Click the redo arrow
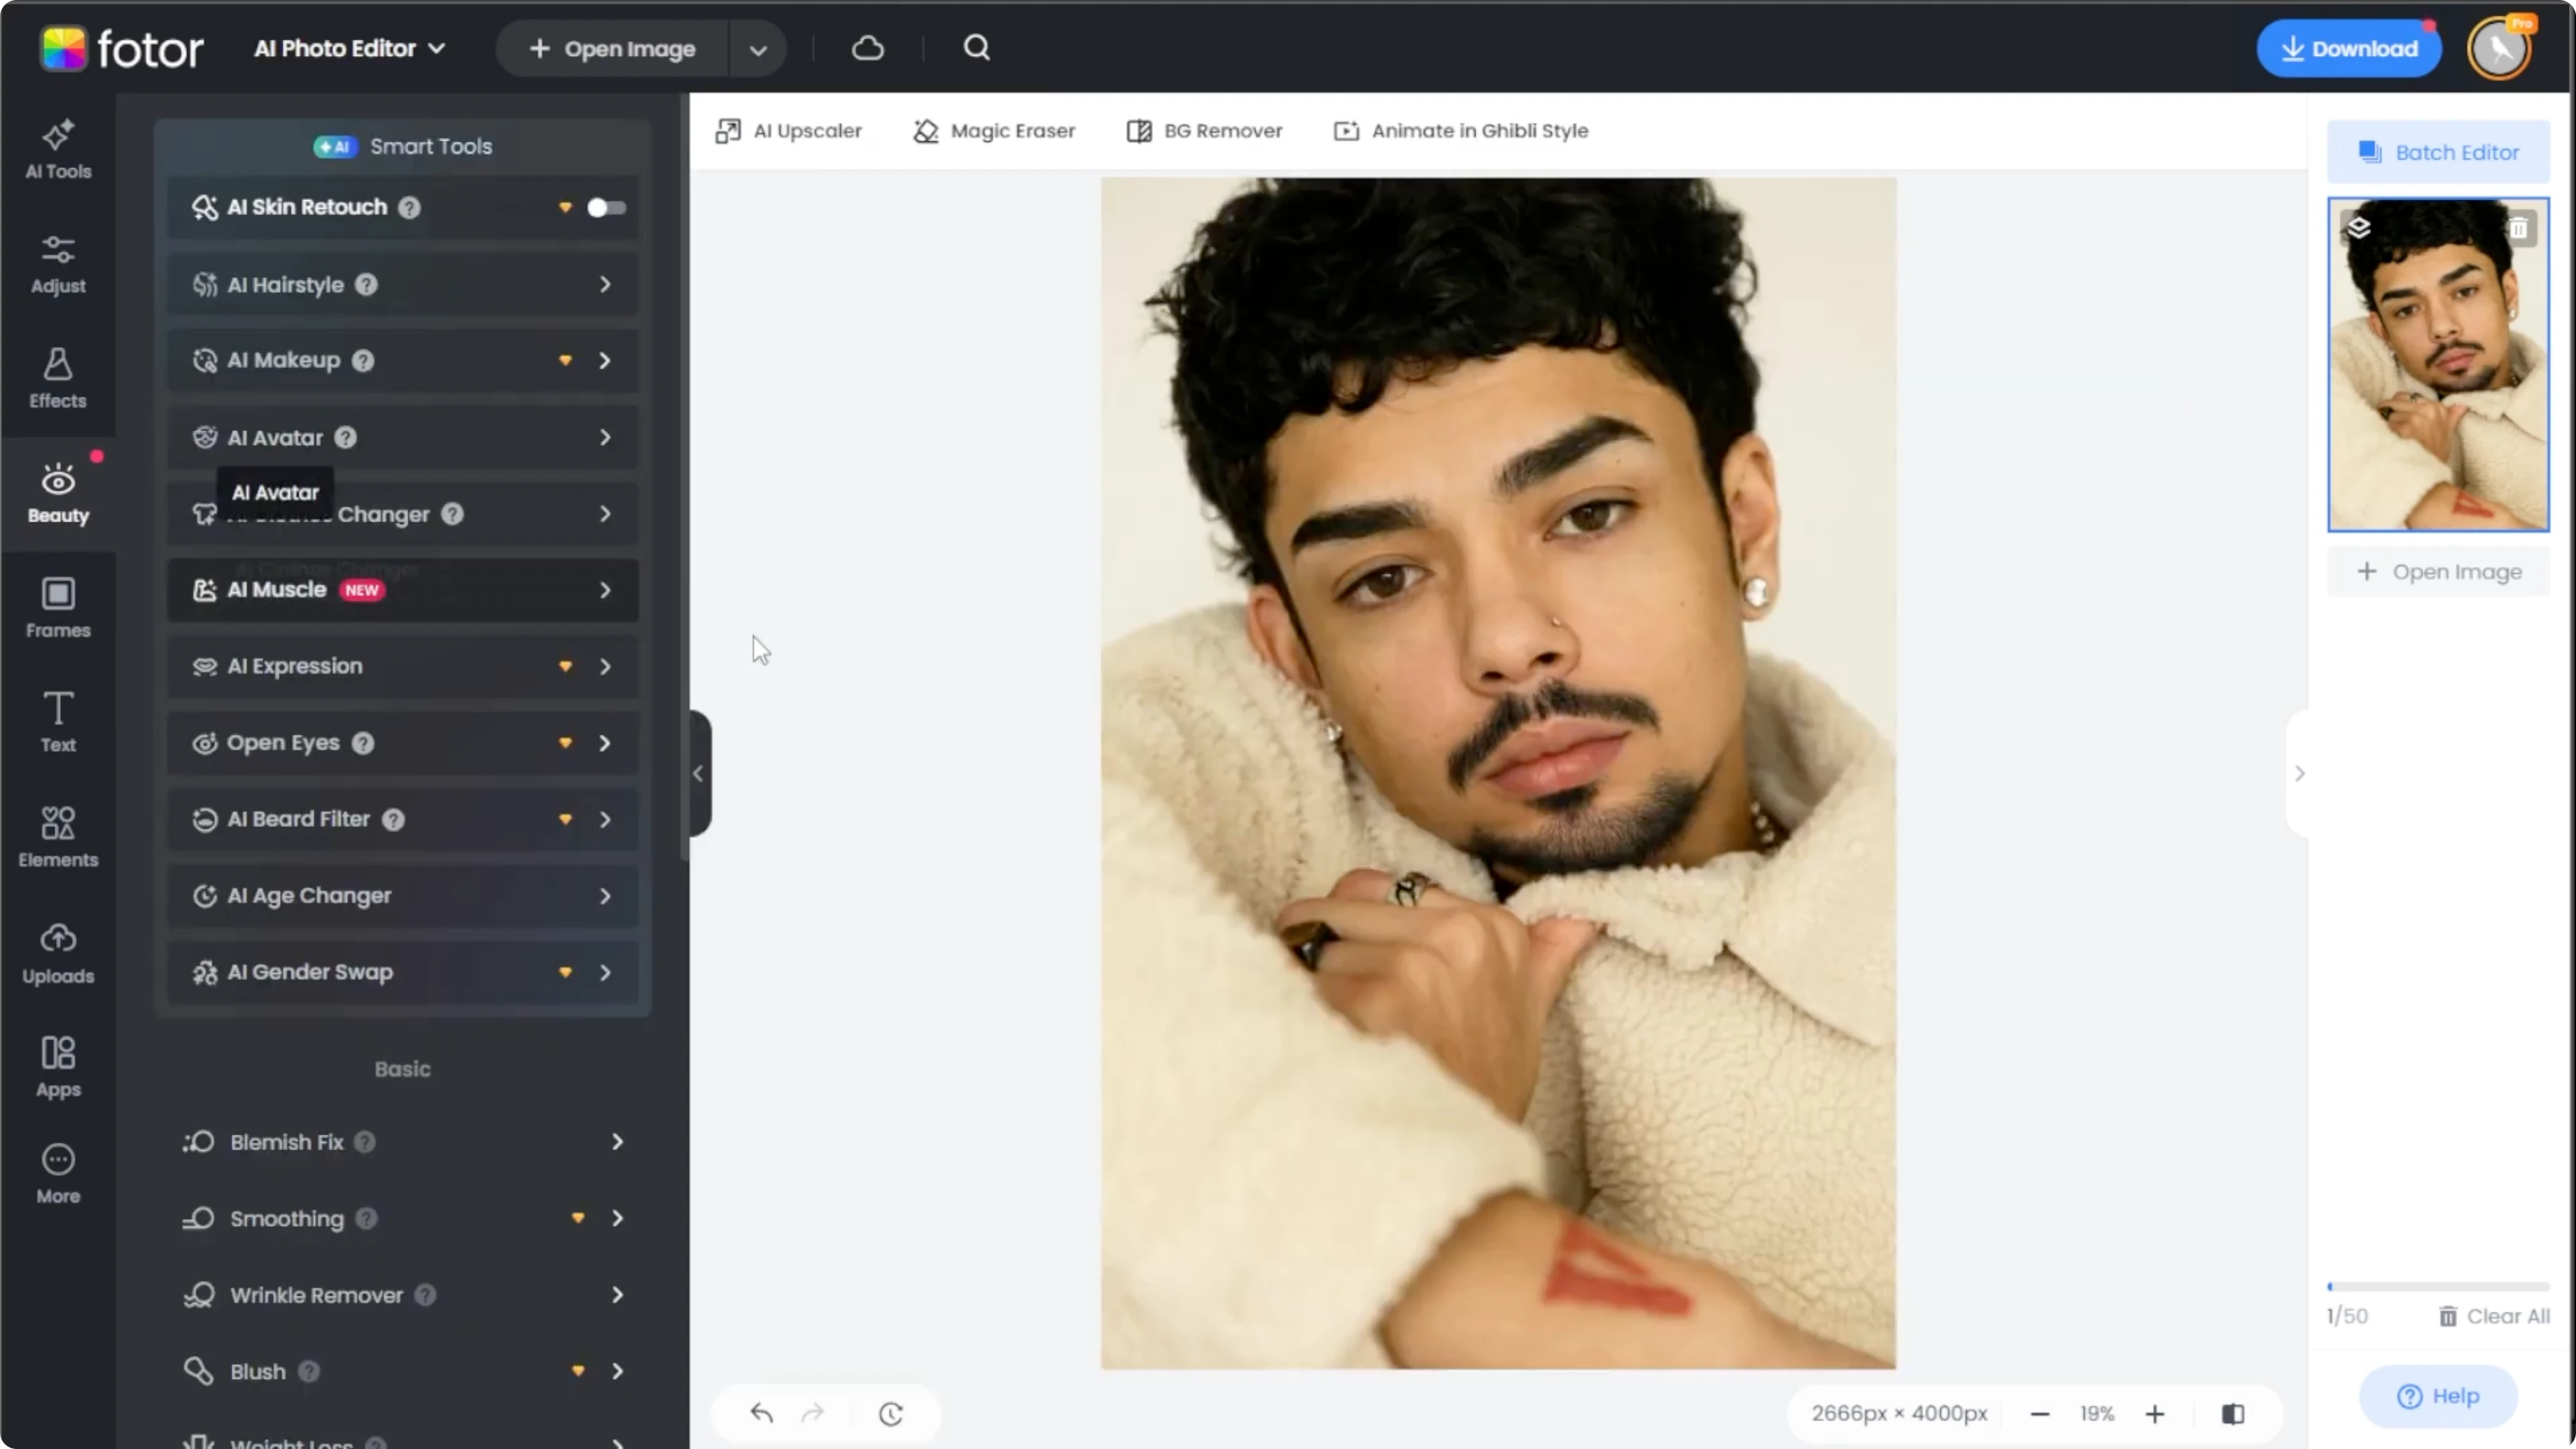 (813, 1413)
